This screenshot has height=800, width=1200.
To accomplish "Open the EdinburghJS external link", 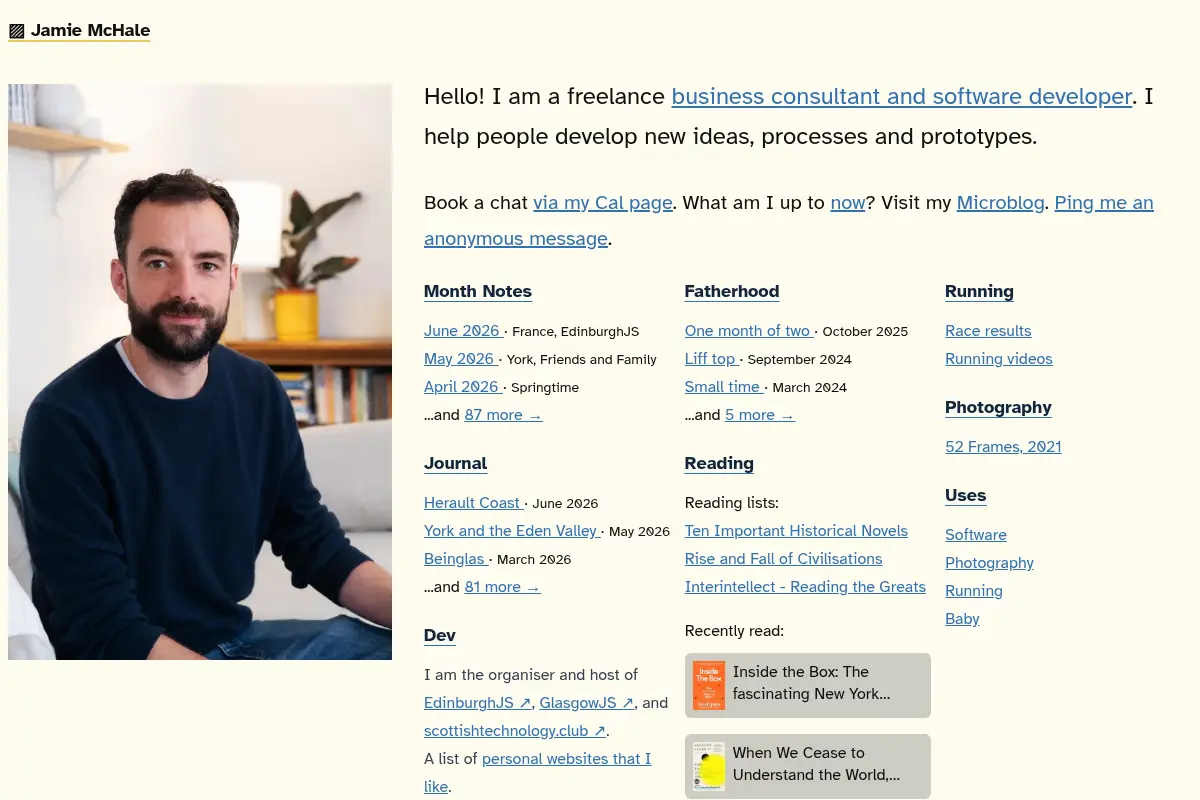I will tap(477, 703).
